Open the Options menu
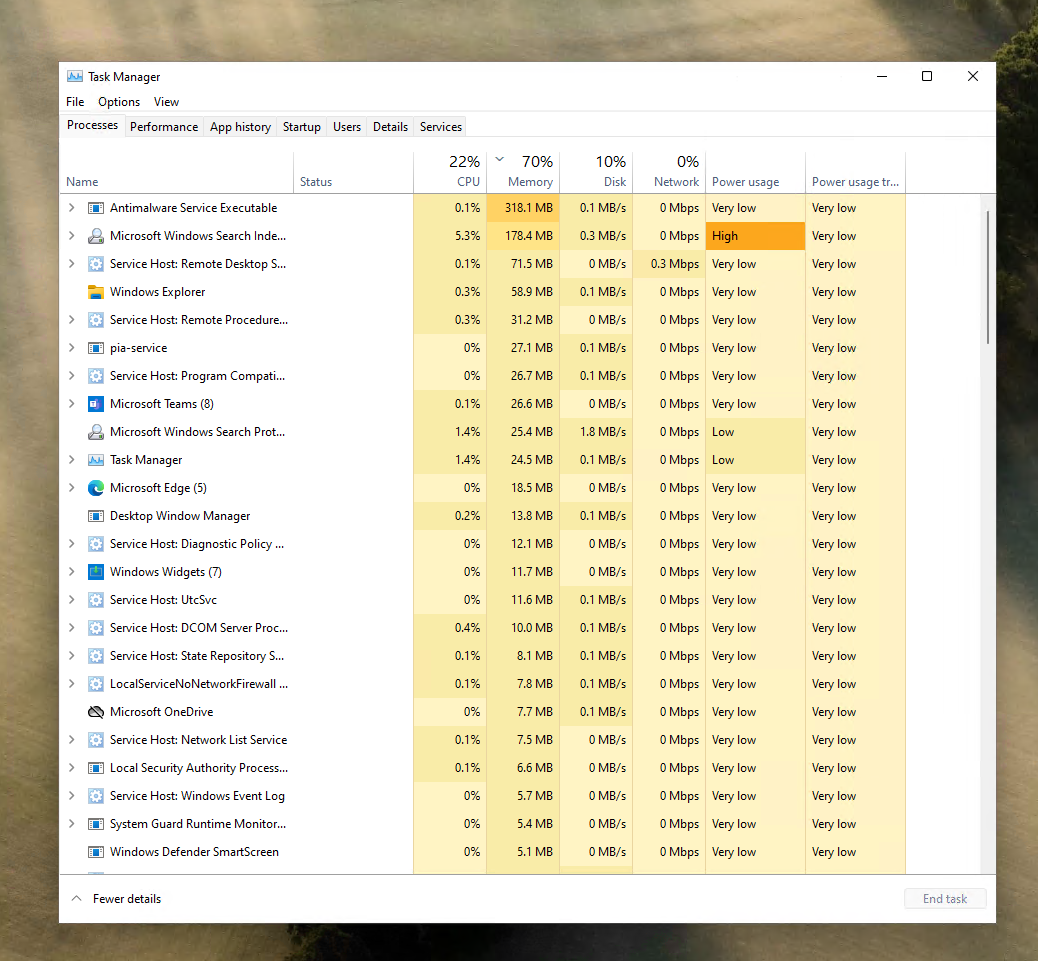 [119, 102]
